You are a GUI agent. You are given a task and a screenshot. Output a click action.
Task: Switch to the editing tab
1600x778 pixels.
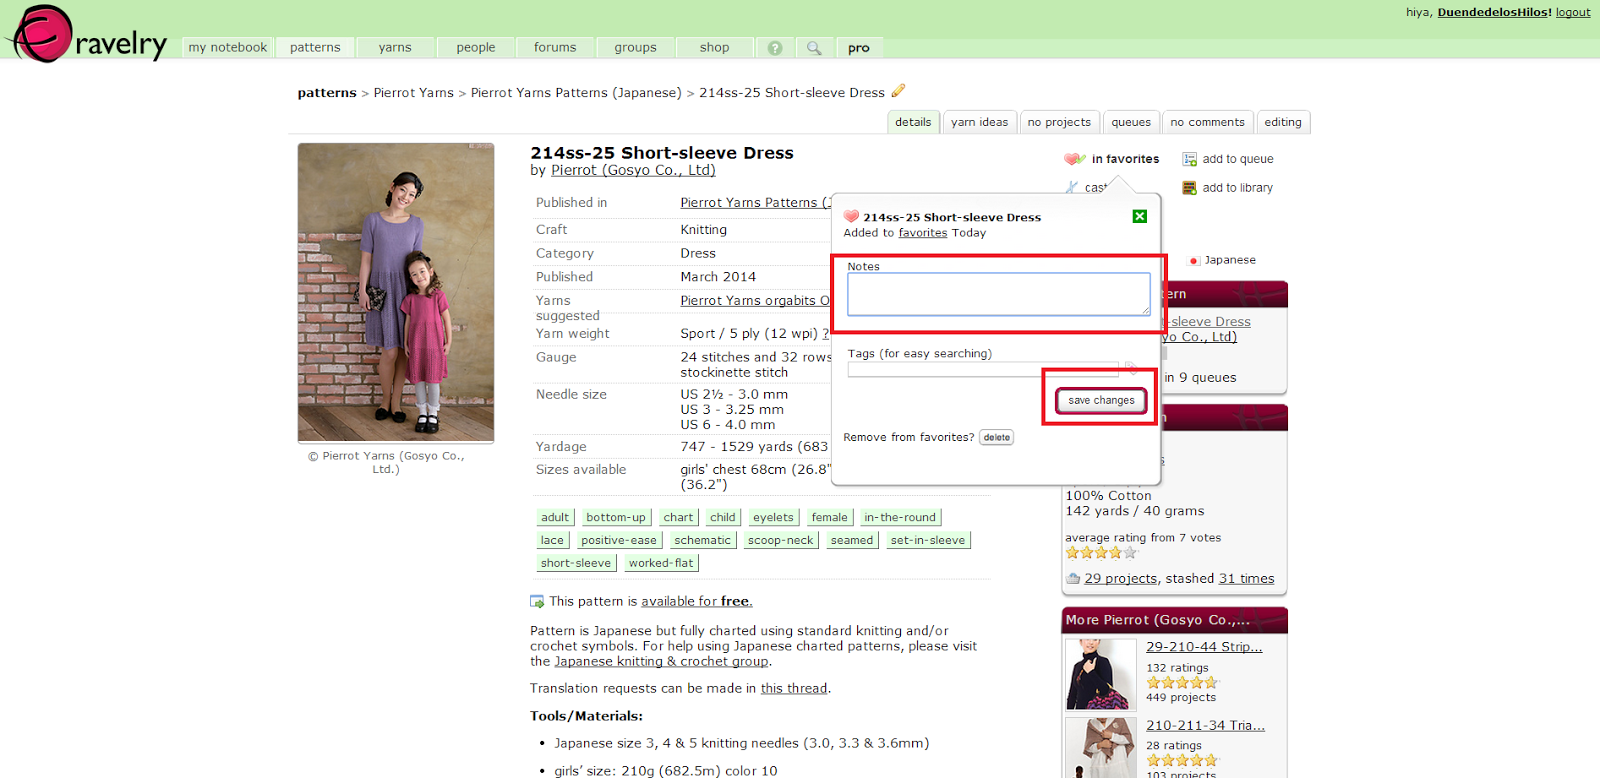pos(1283,122)
